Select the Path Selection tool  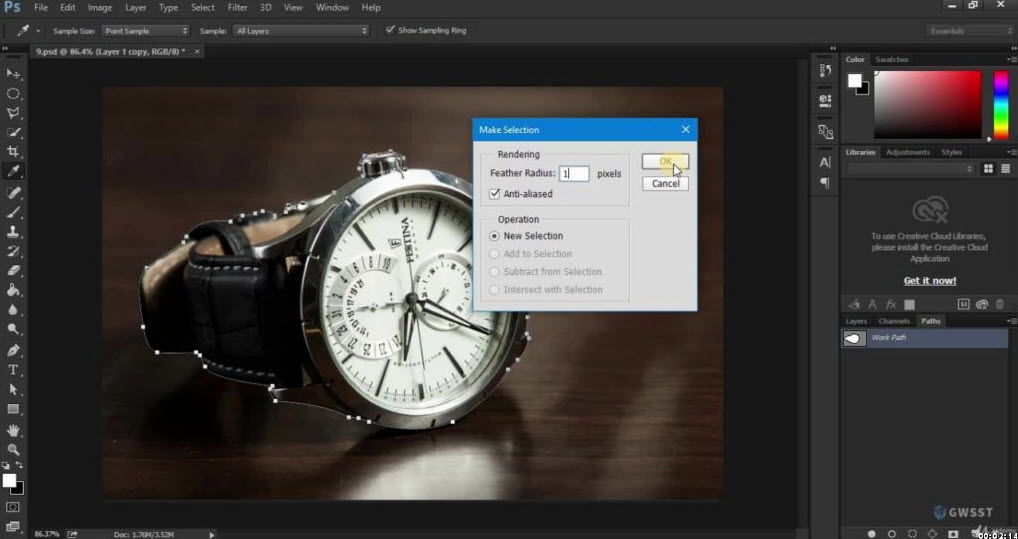pos(12,389)
